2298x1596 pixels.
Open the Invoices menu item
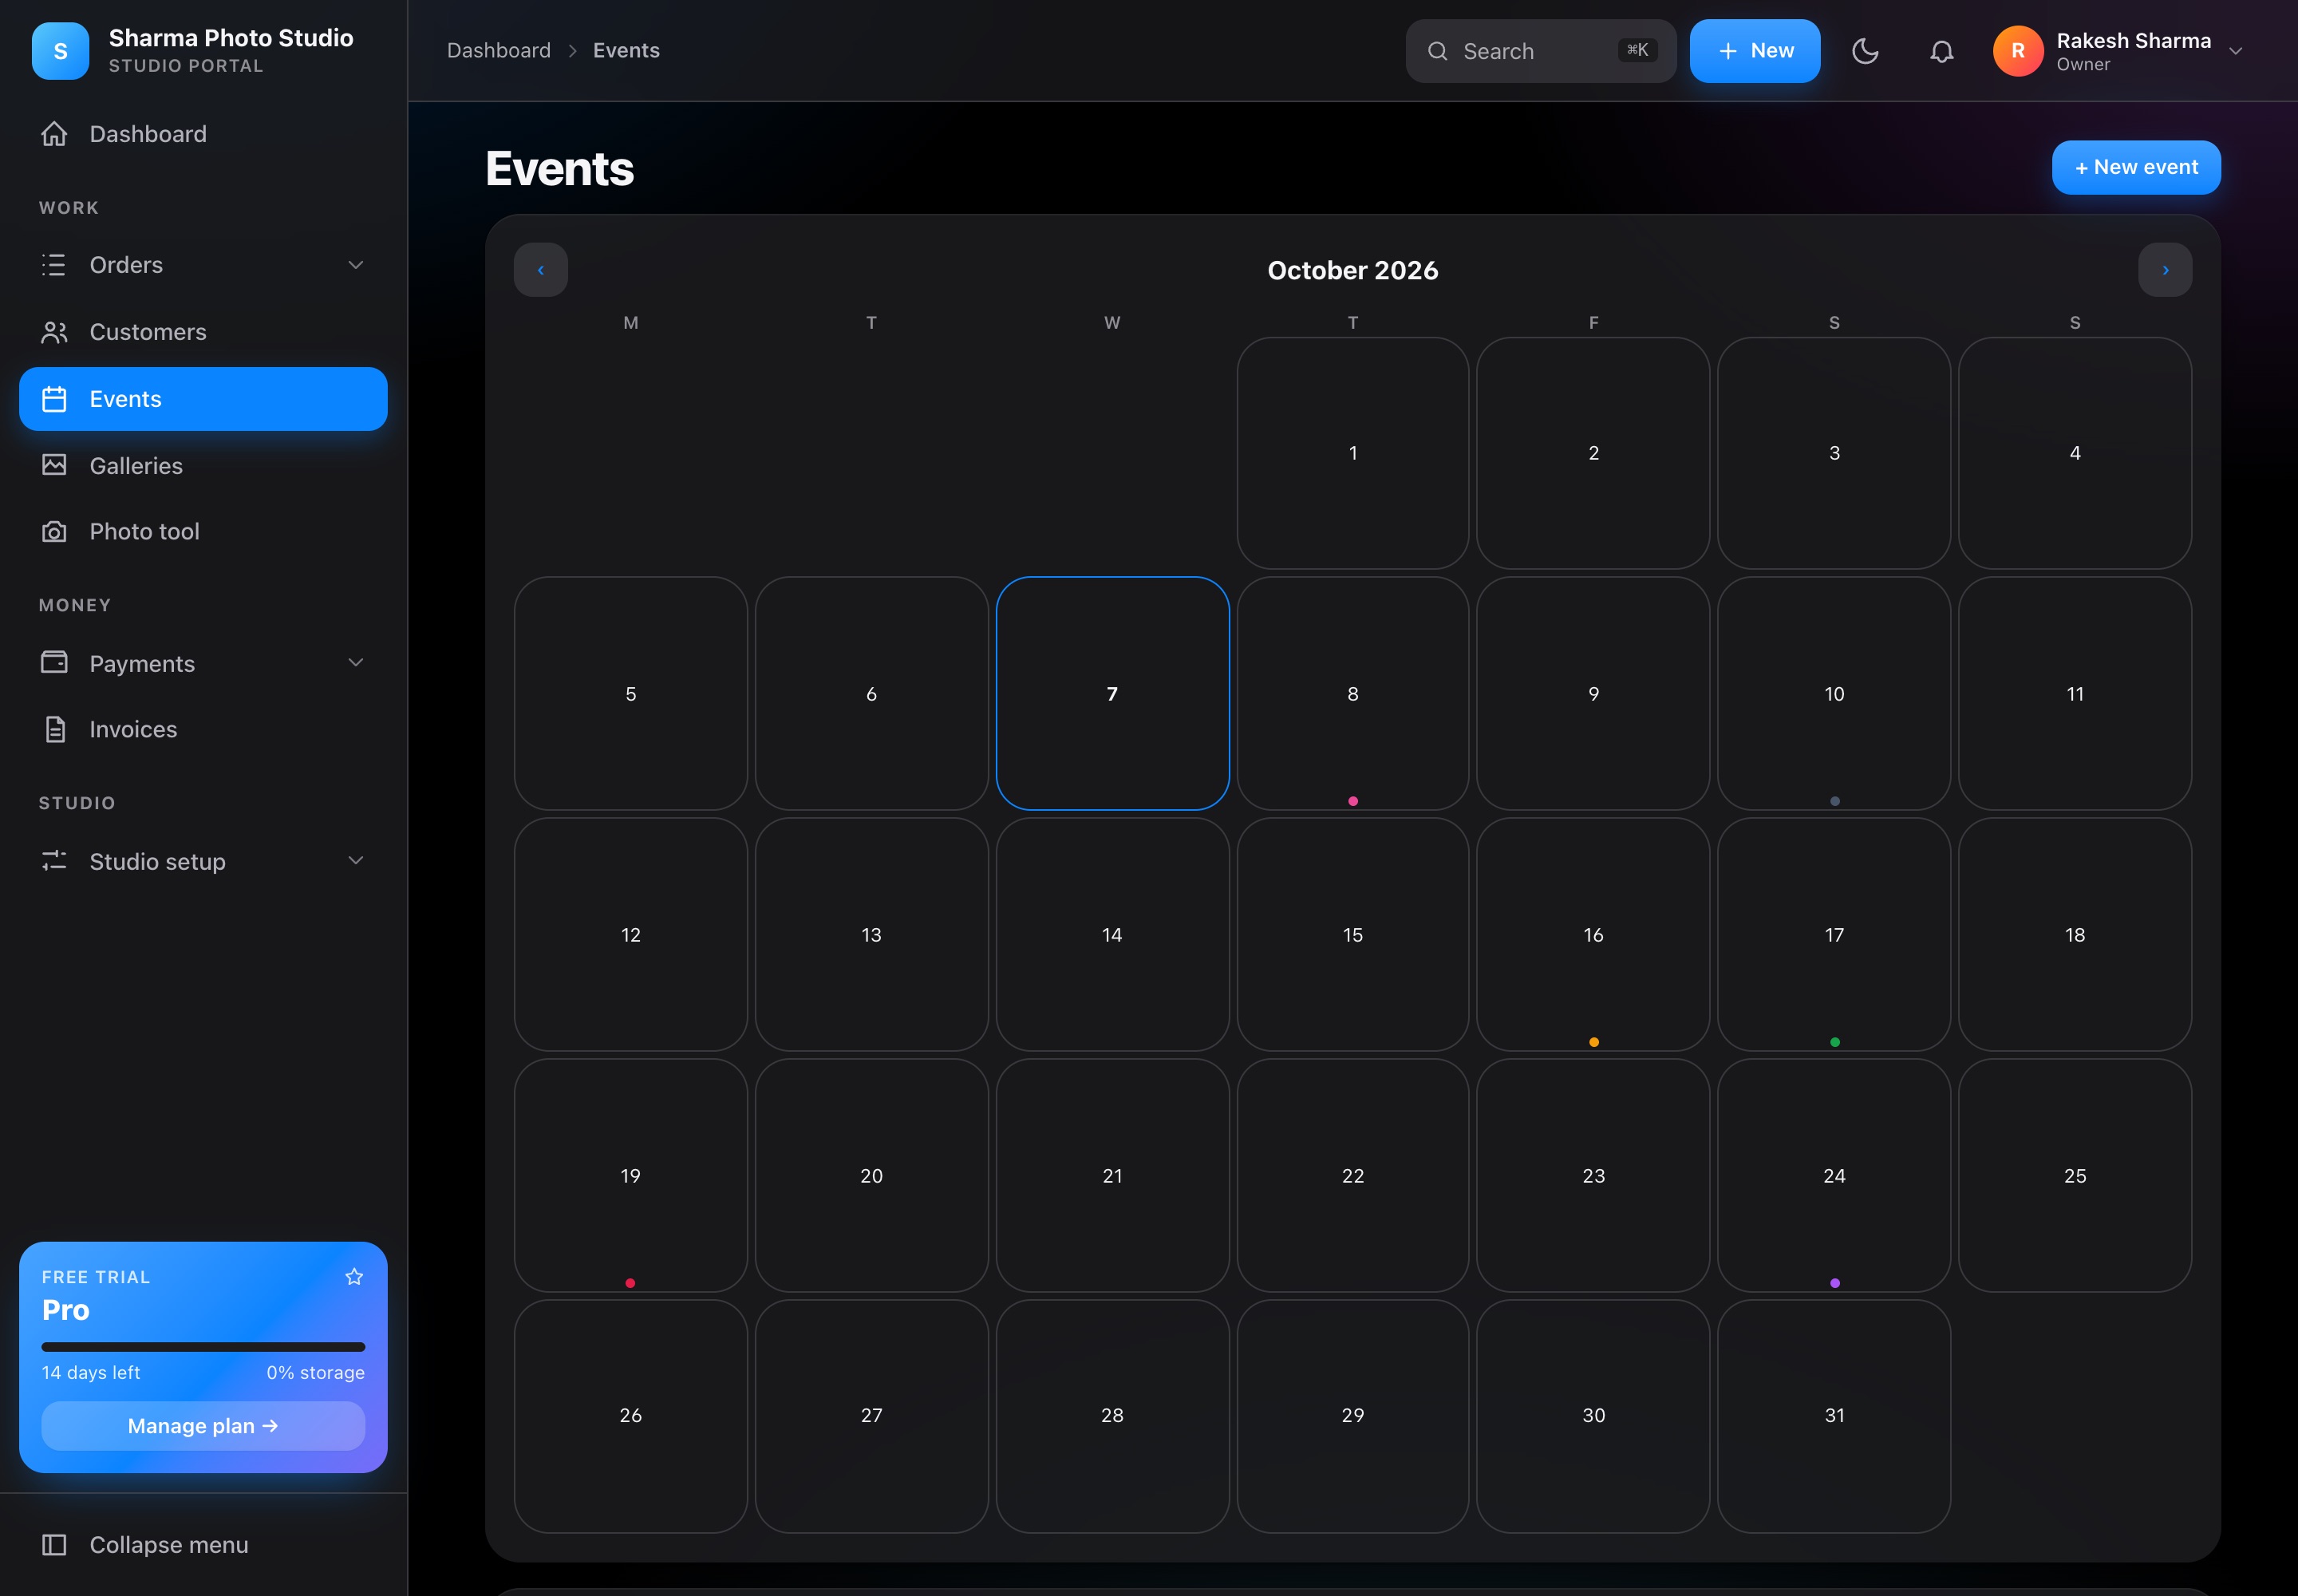point(203,729)
